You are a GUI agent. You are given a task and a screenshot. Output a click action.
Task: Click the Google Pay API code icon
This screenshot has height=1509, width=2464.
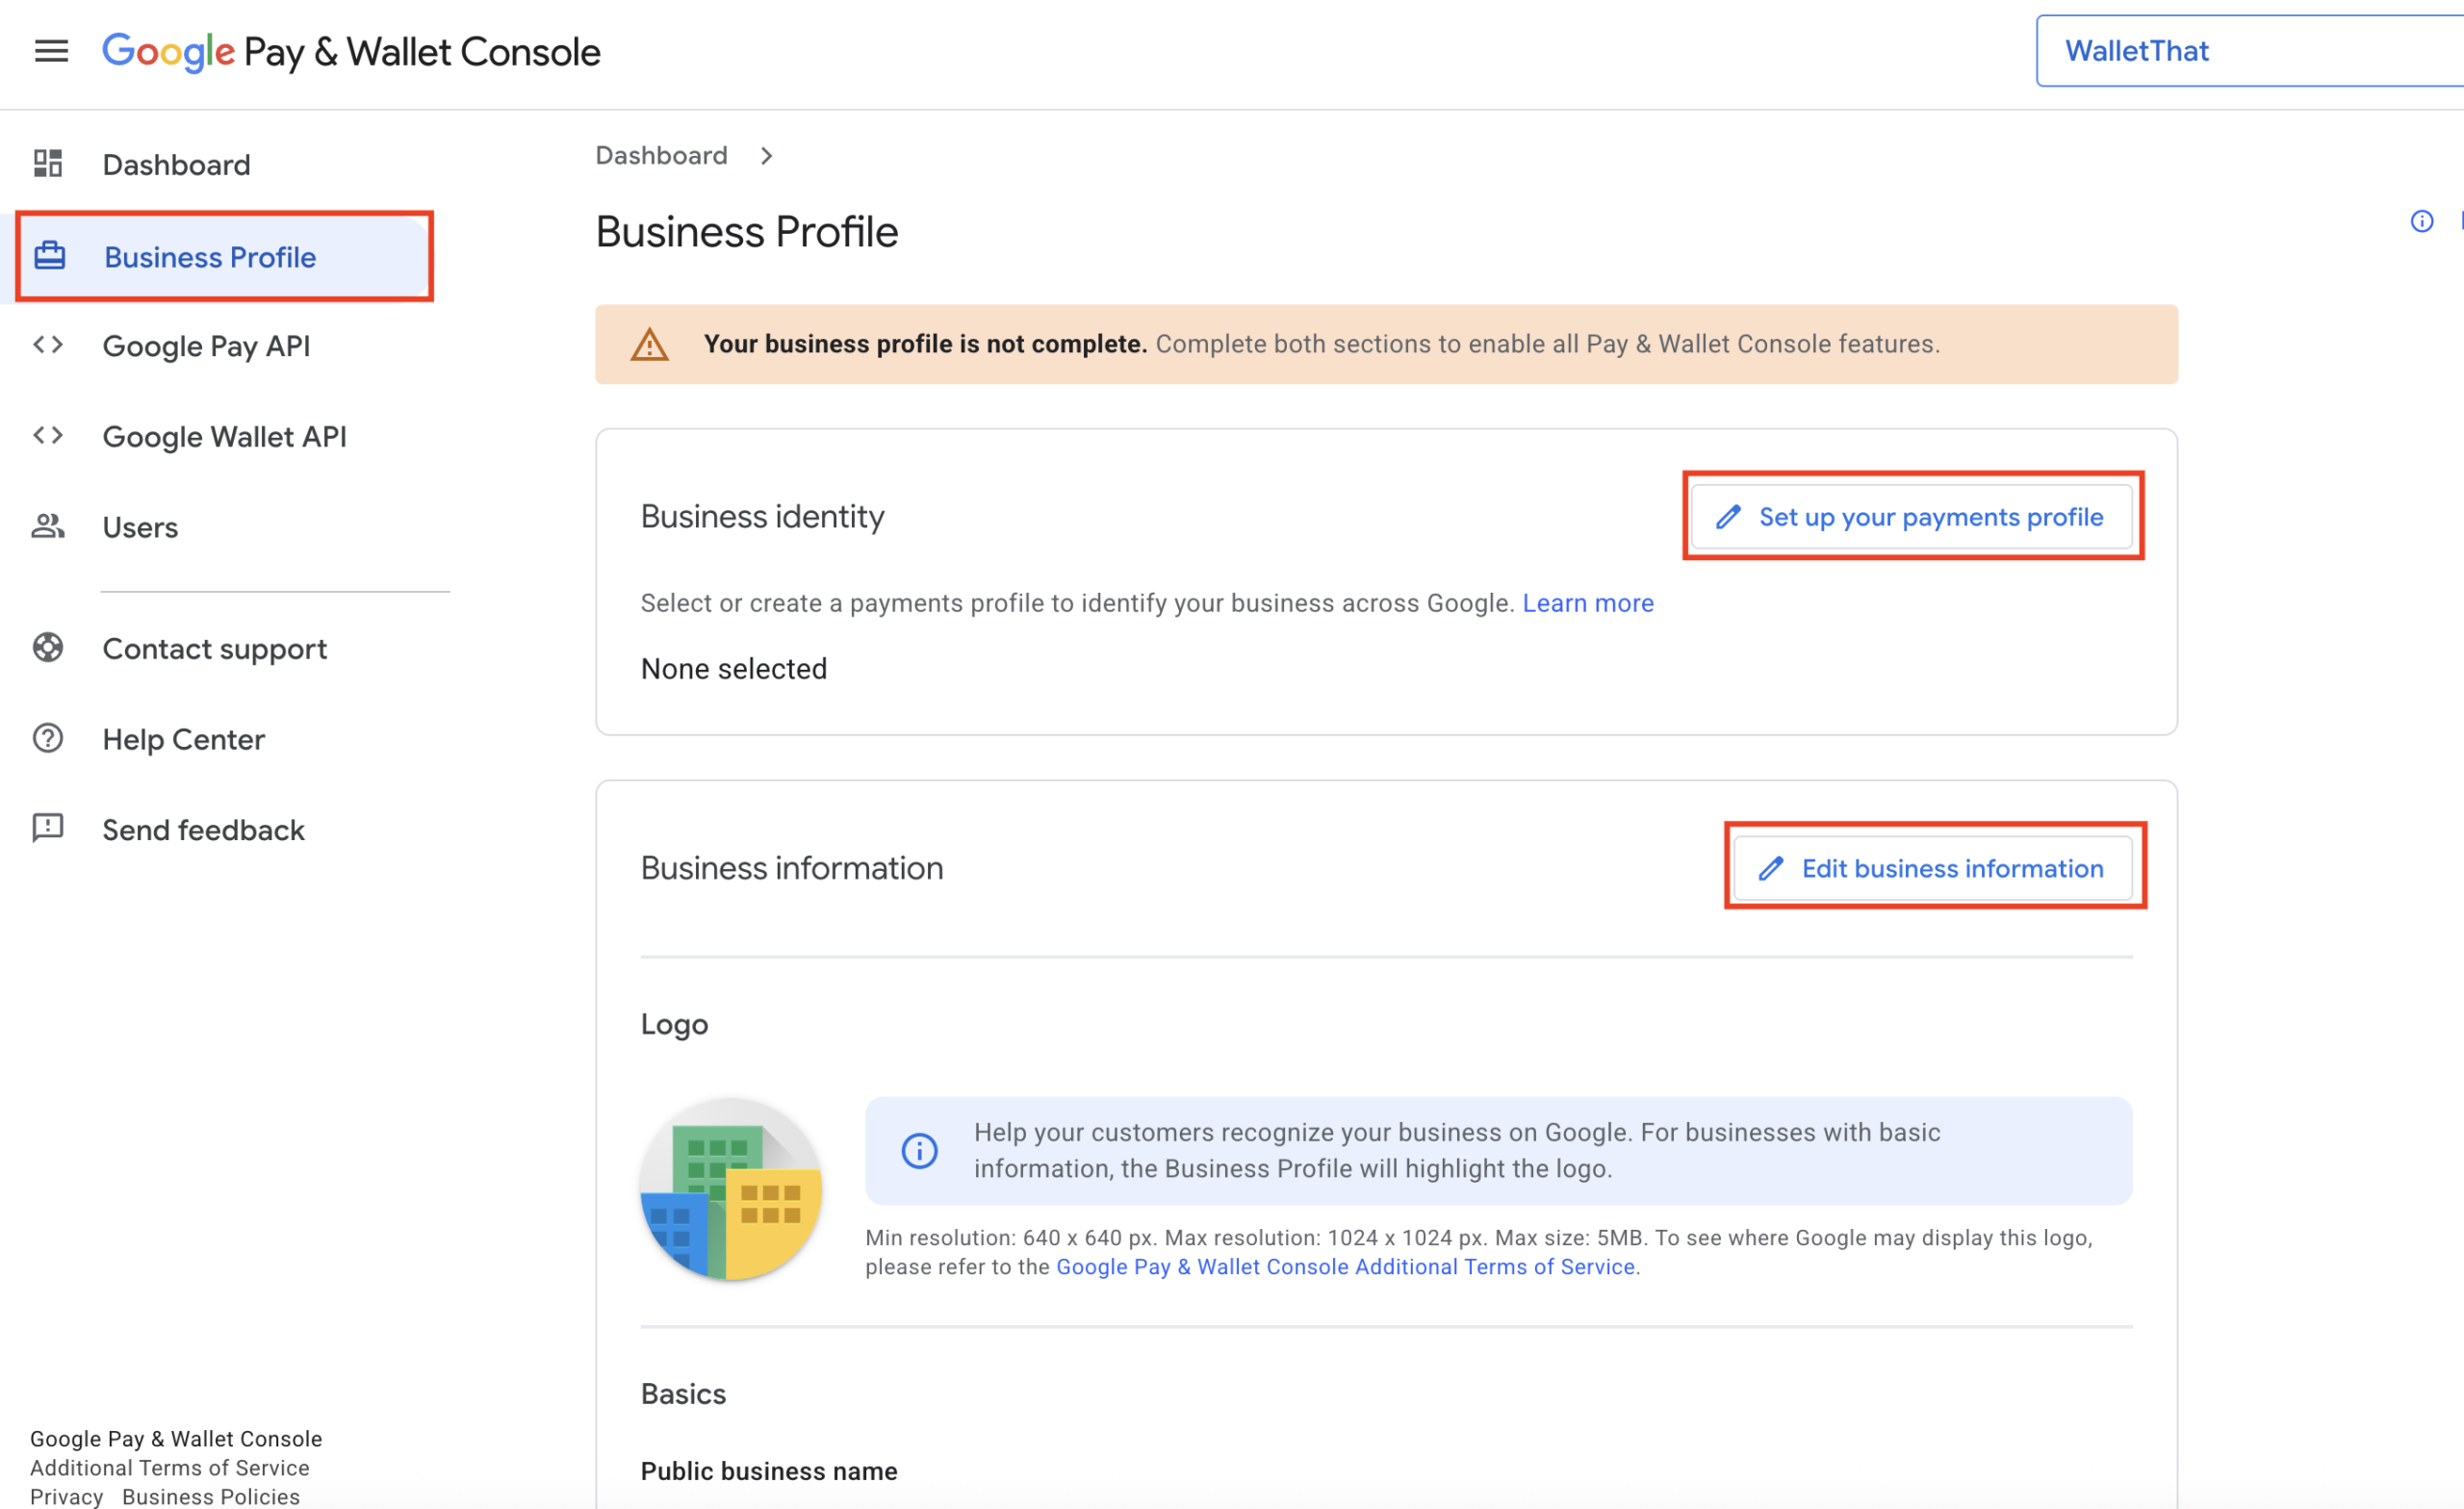click(x=48, y=345)
